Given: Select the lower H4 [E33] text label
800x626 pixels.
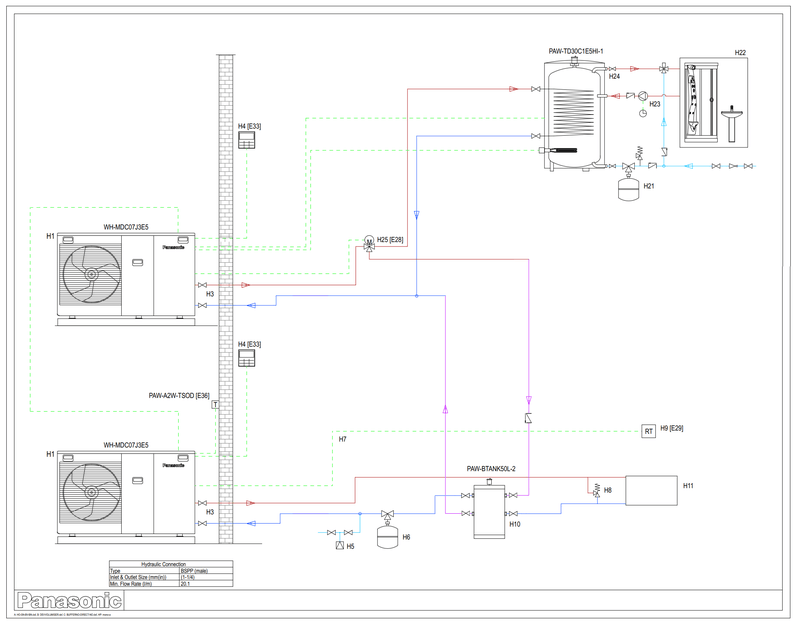Looking at the screenshot, I should 249,344.
